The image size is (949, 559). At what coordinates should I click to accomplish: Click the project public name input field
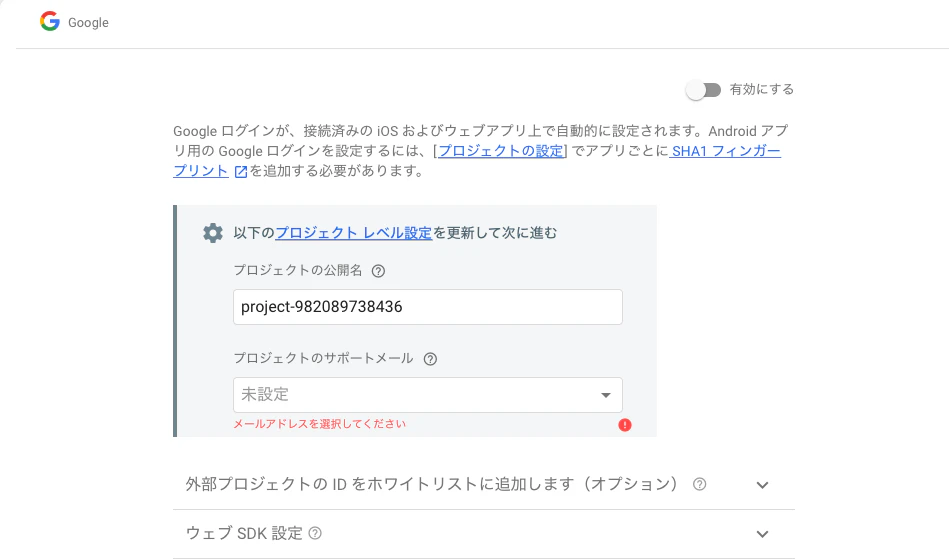point(428,307)
